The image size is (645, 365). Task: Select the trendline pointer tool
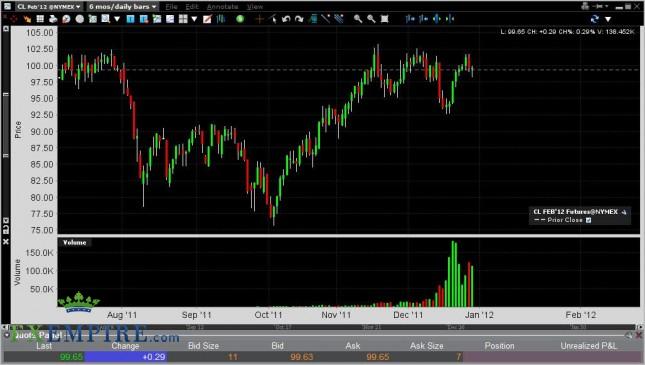tap(272, 19)
